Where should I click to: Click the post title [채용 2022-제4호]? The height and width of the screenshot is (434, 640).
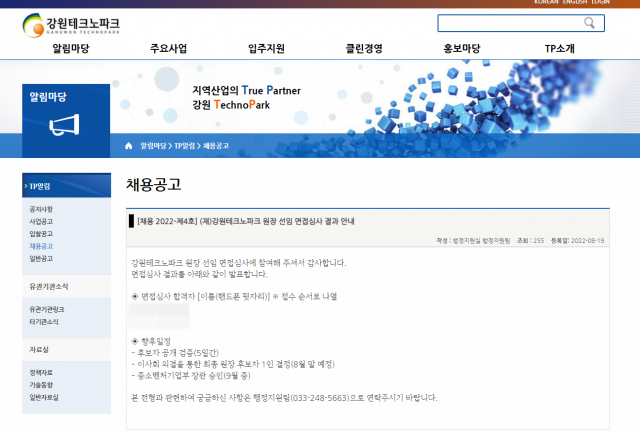(246, 221)
